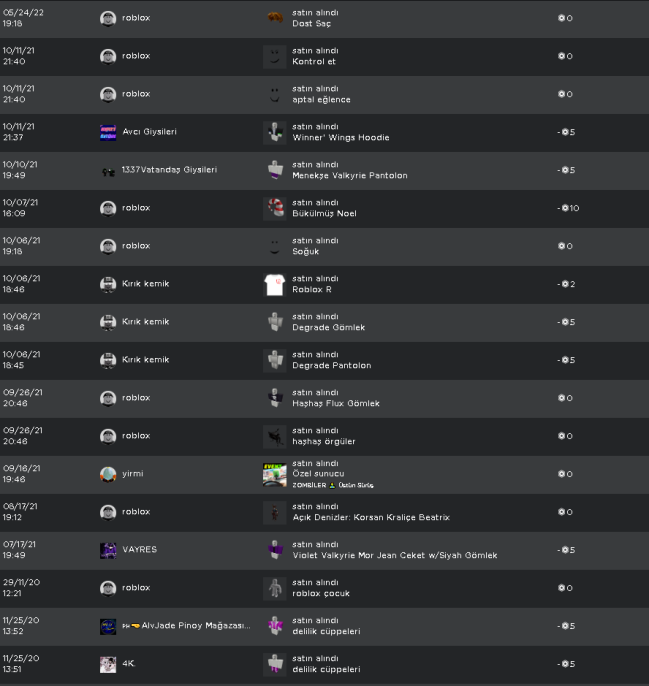Click the Degrade Gömlek item link
The height and width of the screenshot is (686, 649).
(x=328, y=328)
